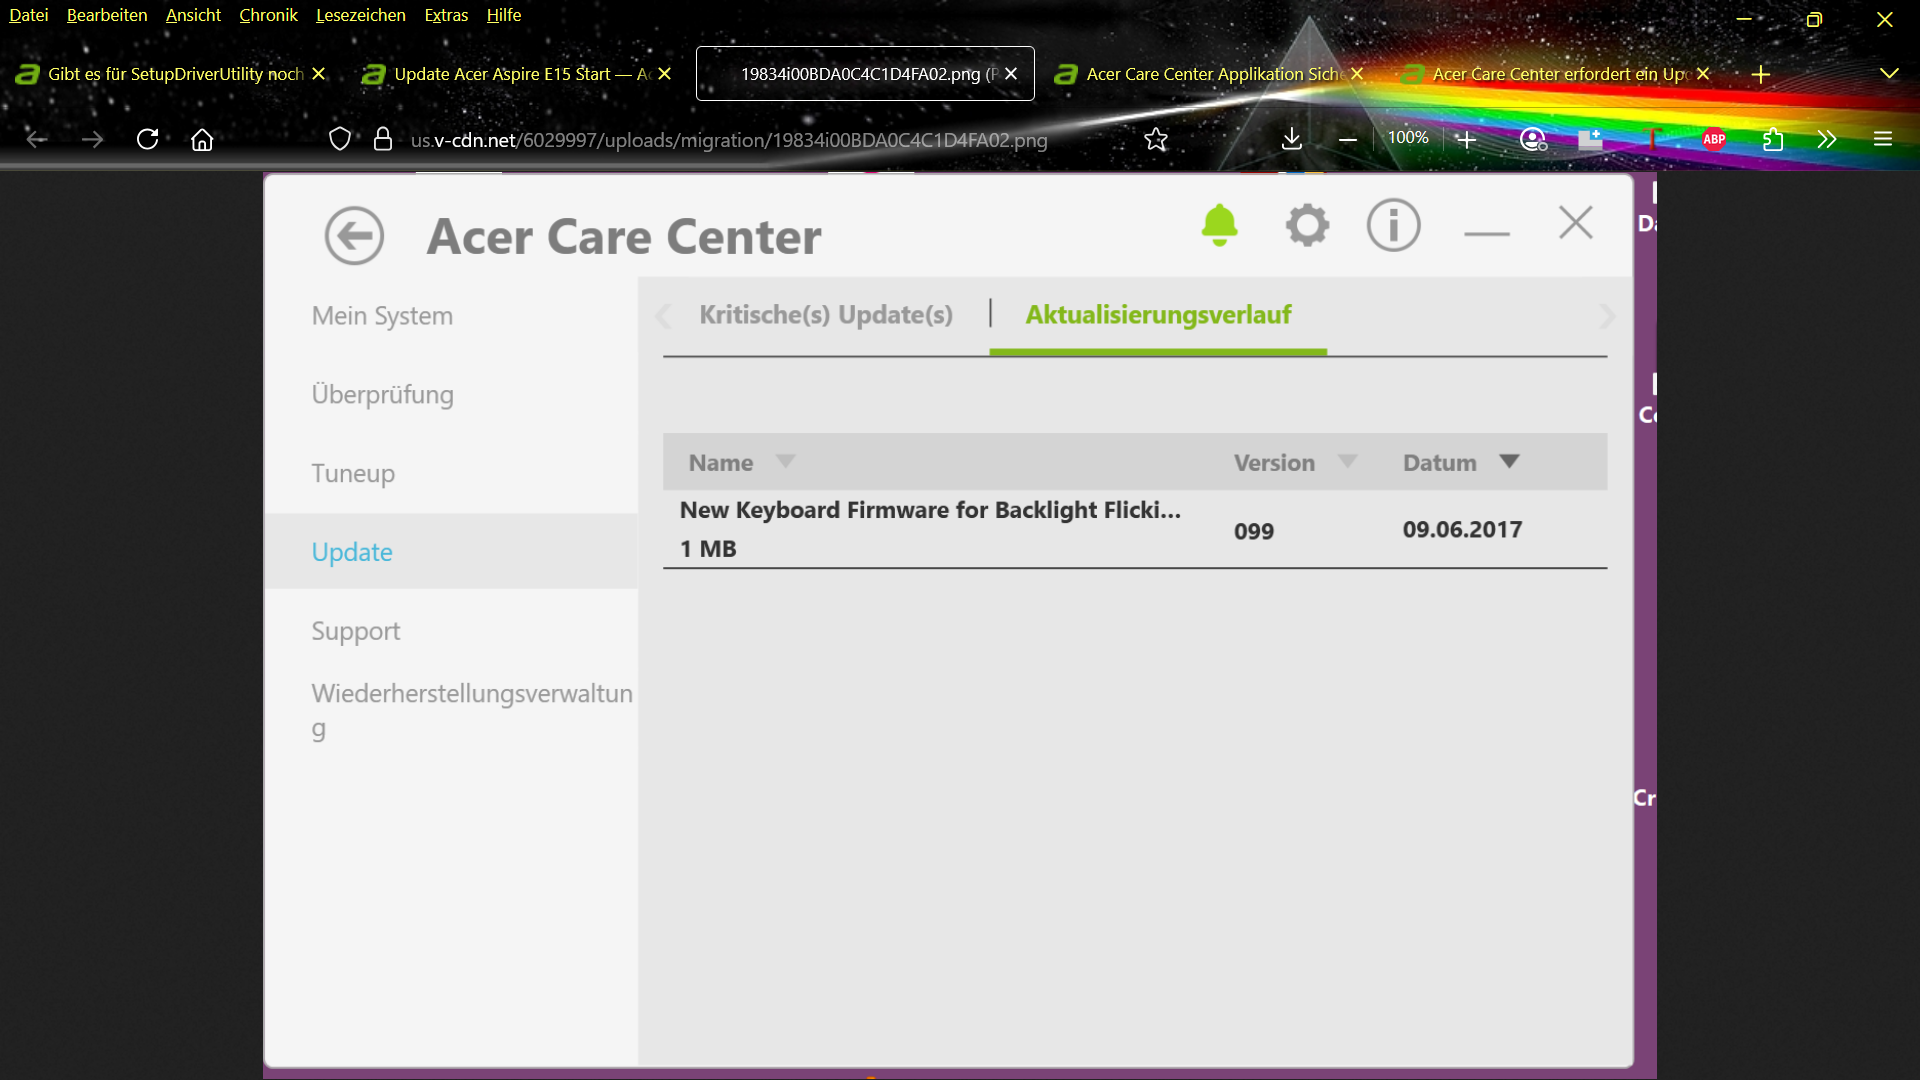
Task: Sort by Name column arrow
Action: [785, 461]
